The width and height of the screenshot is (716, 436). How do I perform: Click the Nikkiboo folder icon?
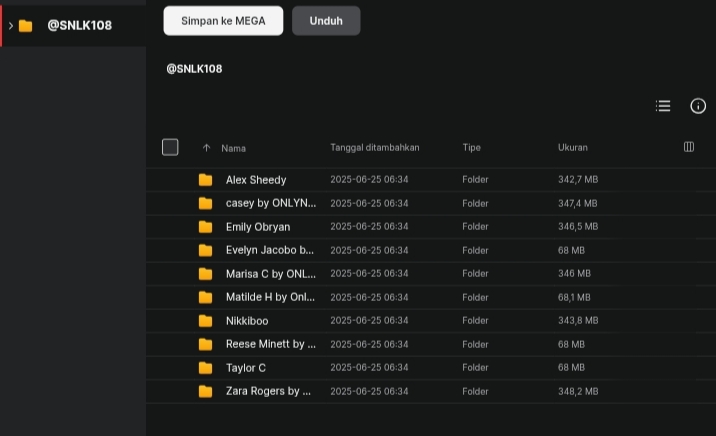(x=205, y=321)
